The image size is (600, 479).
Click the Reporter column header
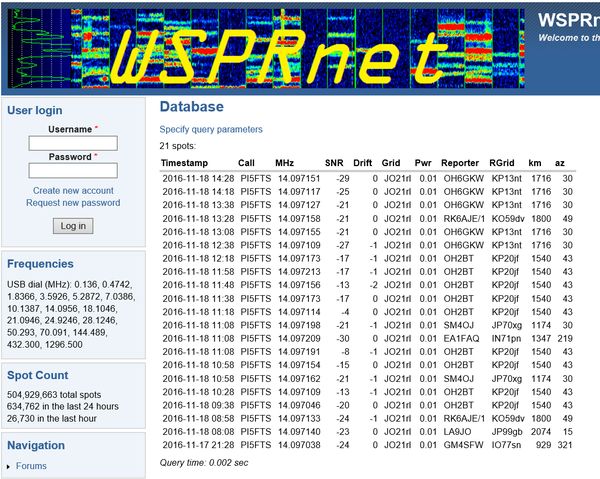click(460, 162)
